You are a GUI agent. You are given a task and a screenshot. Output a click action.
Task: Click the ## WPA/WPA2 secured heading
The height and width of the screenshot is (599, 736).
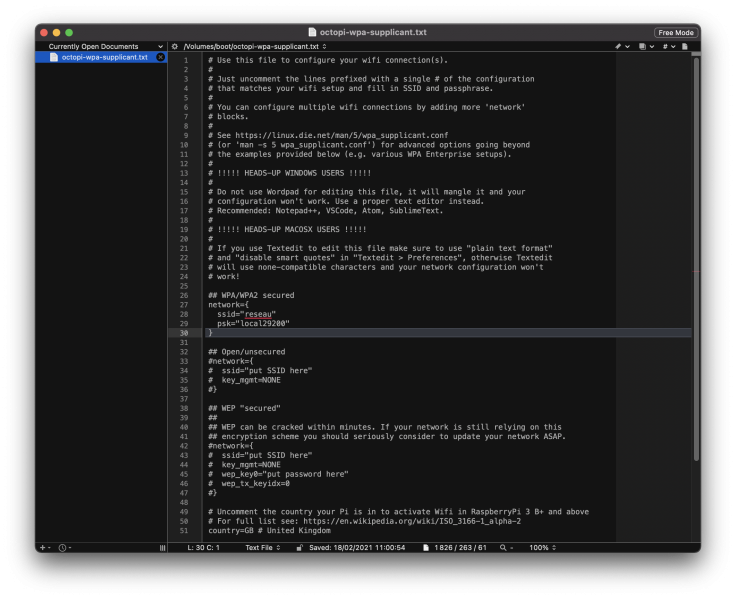(x=251, y=295)
